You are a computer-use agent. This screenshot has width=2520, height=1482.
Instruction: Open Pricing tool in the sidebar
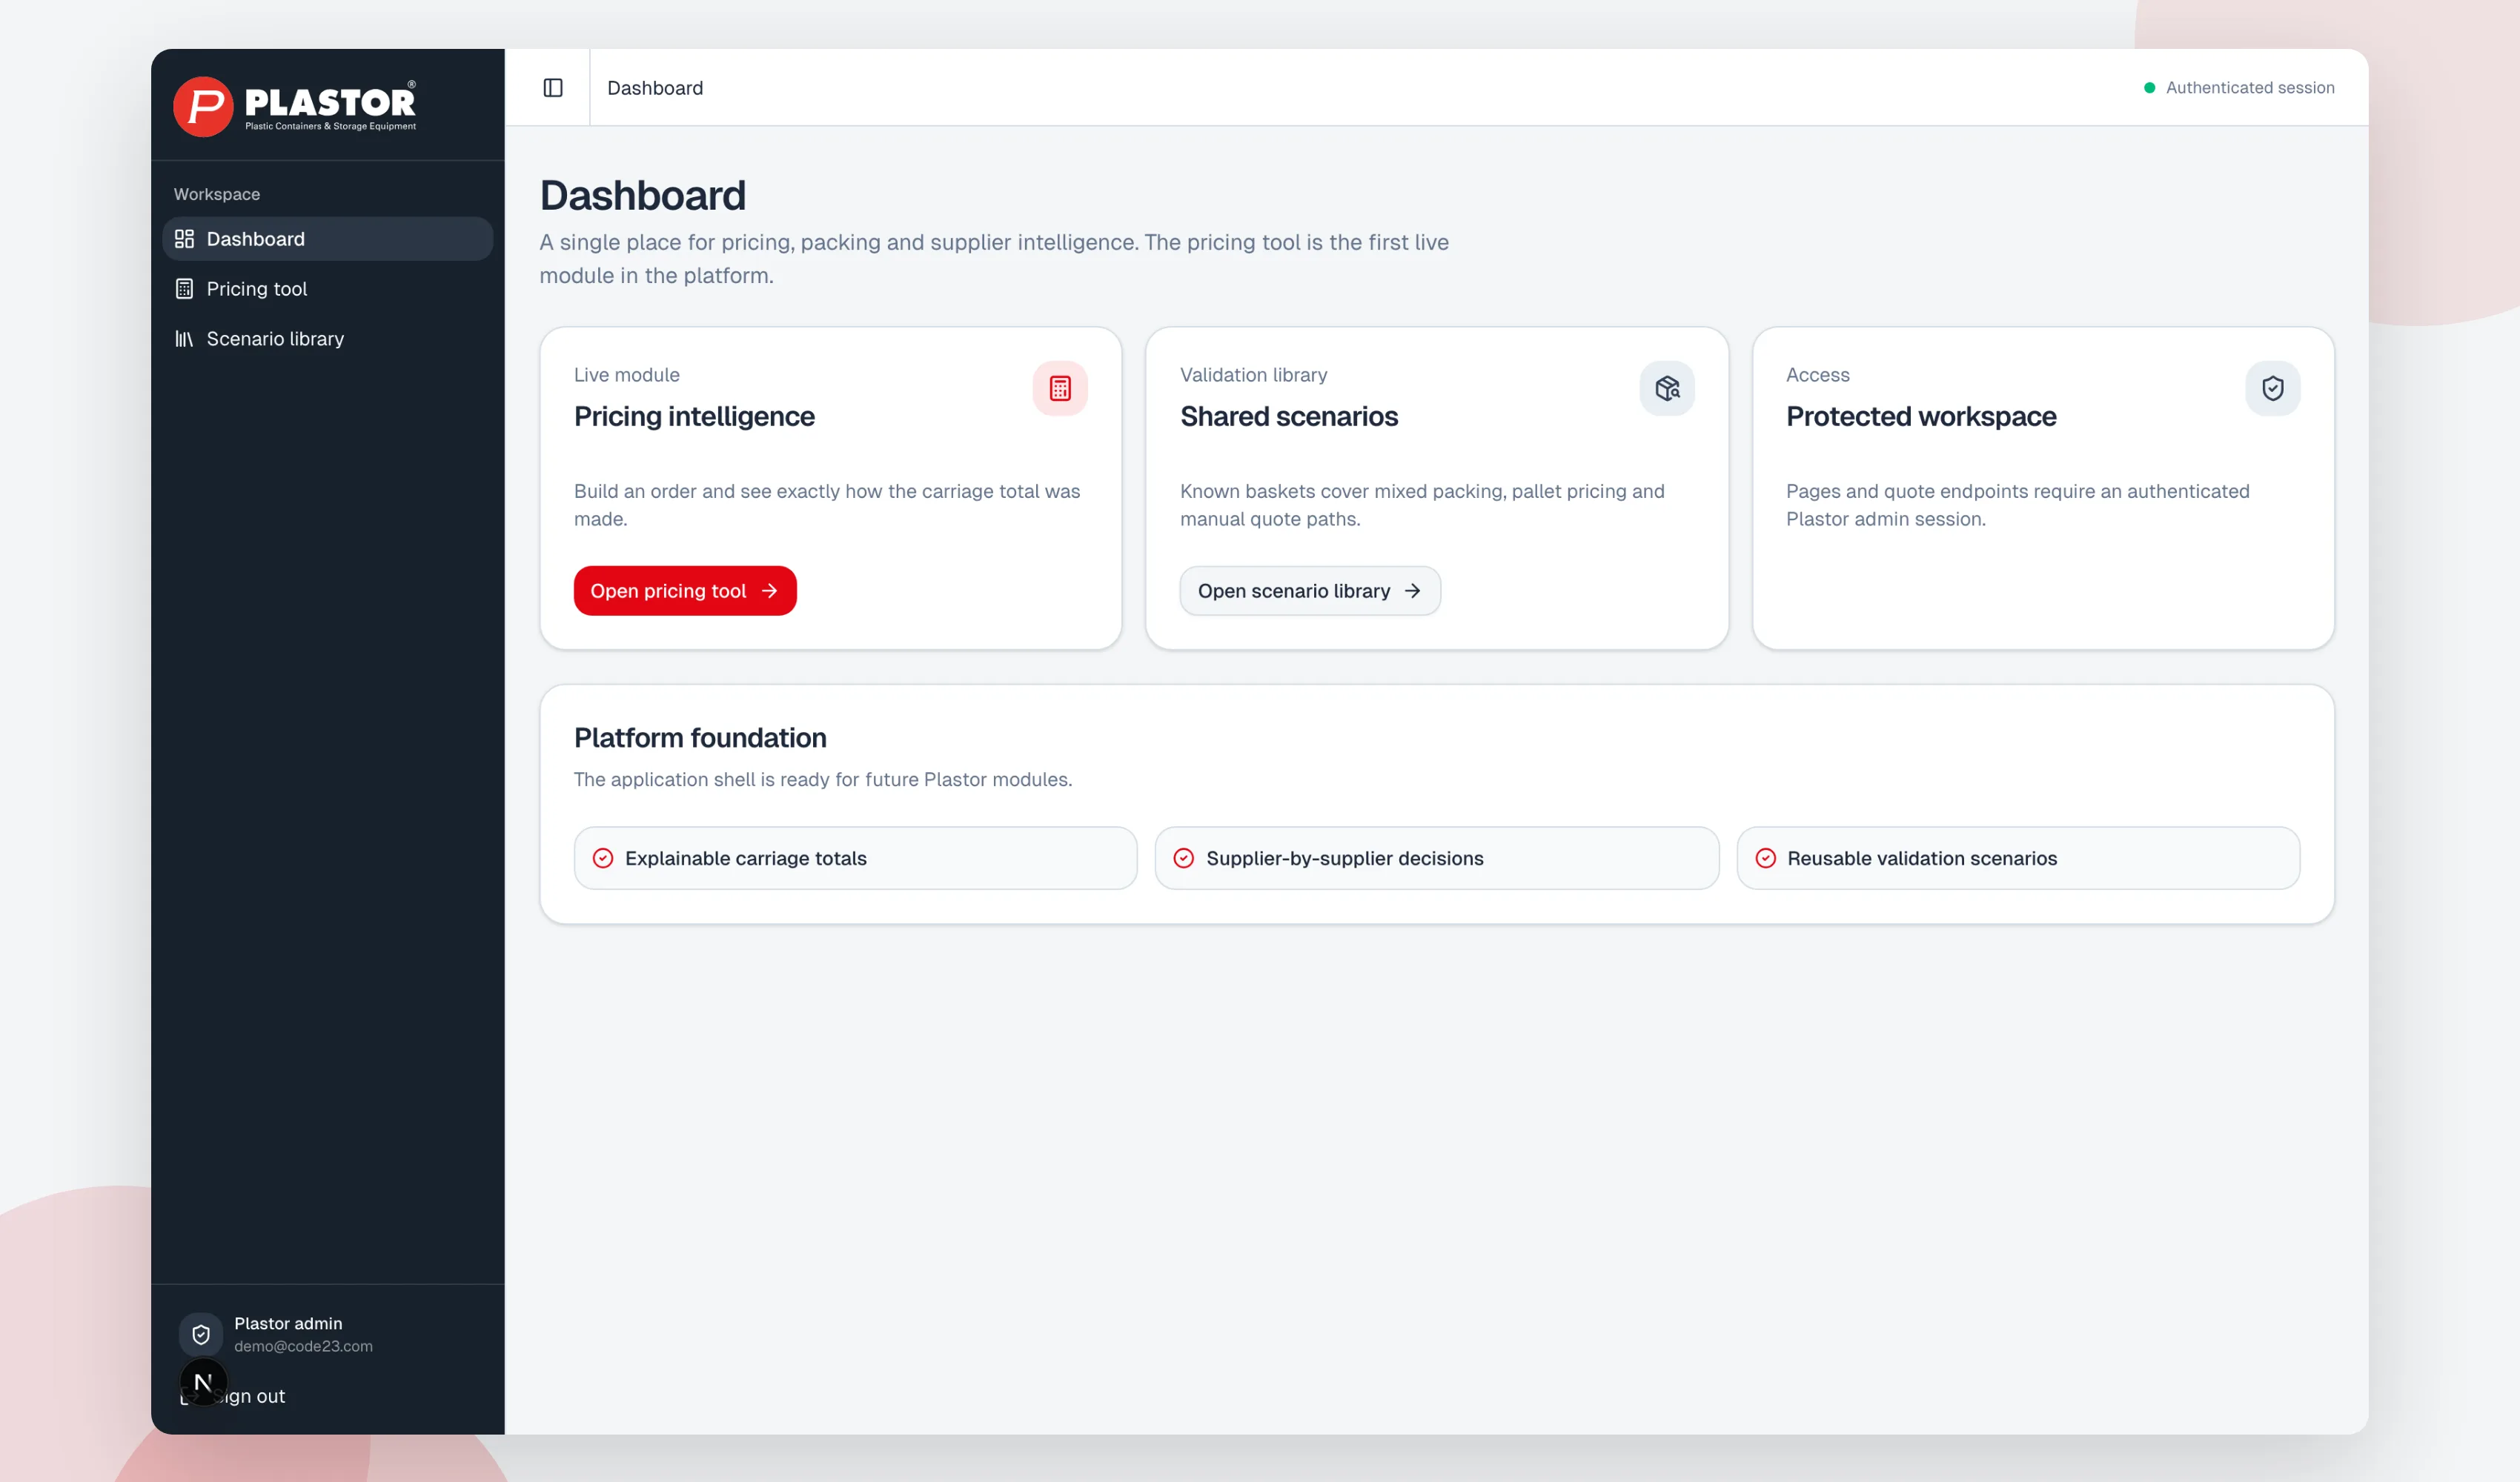click(x=327, y=289)
